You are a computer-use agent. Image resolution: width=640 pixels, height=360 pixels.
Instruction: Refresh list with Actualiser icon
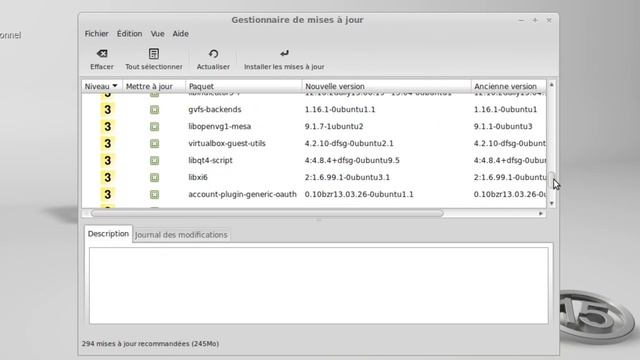pos(213,53)
